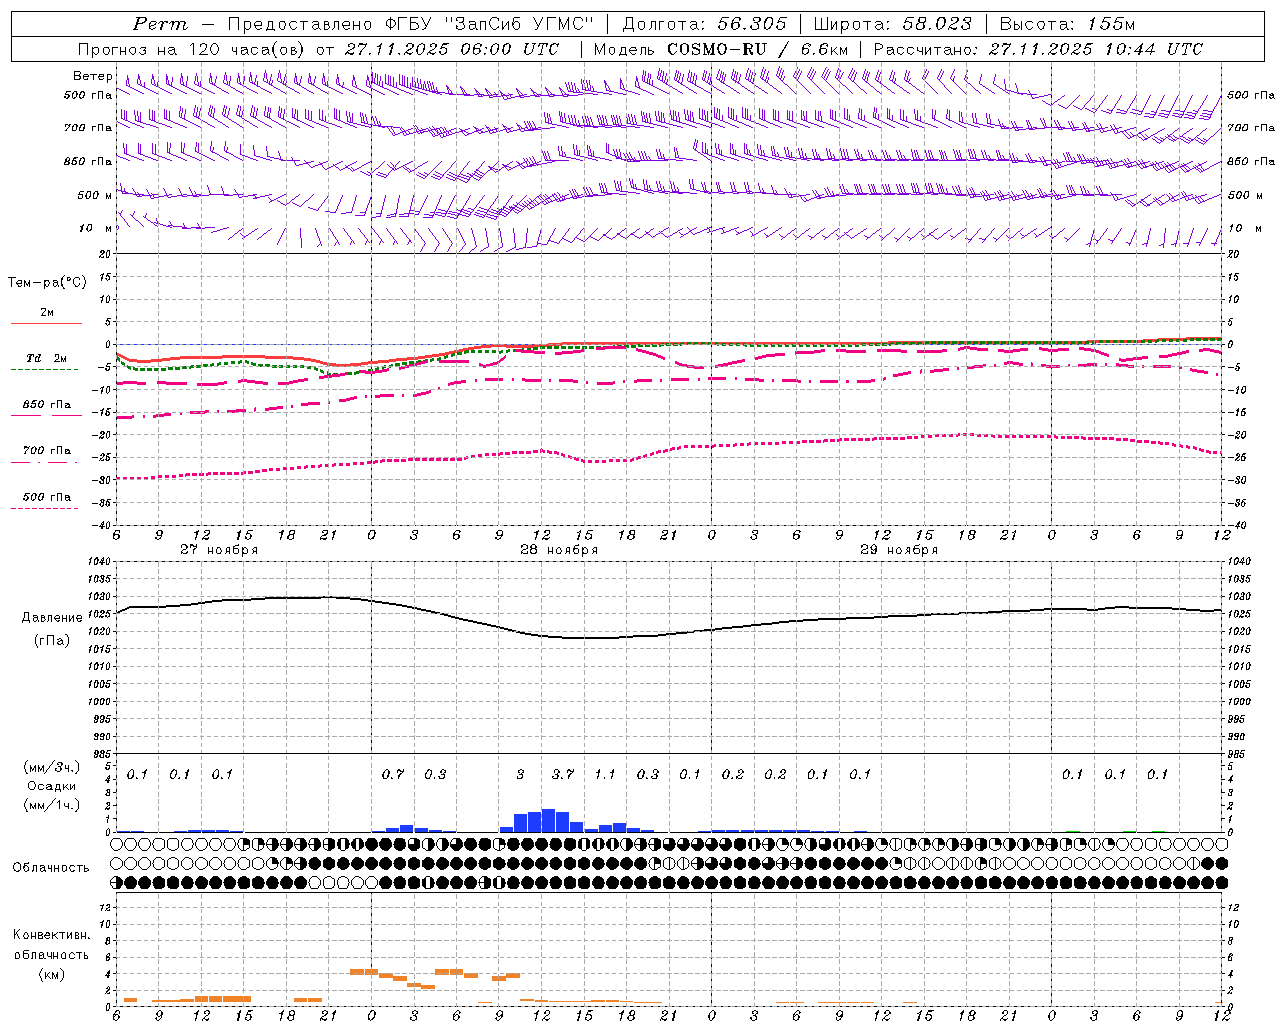
Task: Click the computed time "27.11.2025 10:44 UTC"
Action: point(1096,49)
